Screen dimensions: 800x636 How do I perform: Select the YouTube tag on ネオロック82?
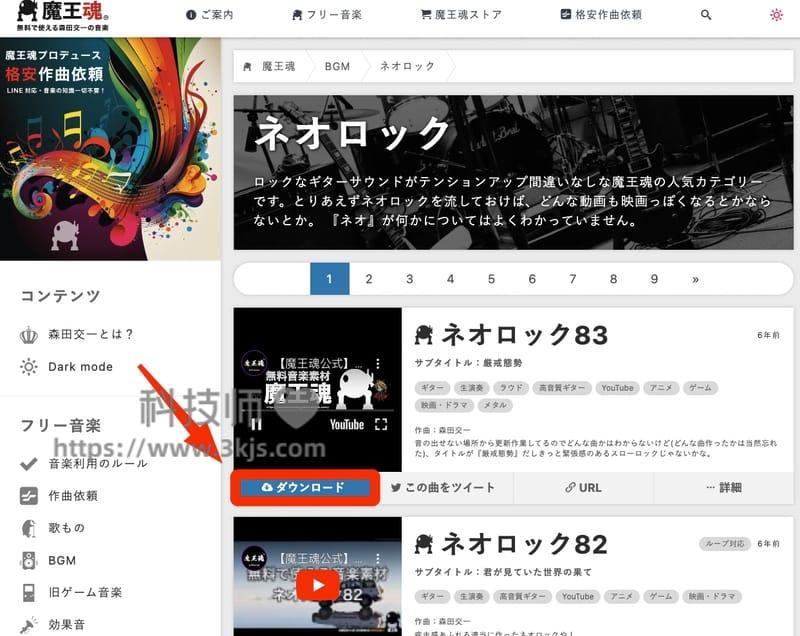[x=578, y=596]
